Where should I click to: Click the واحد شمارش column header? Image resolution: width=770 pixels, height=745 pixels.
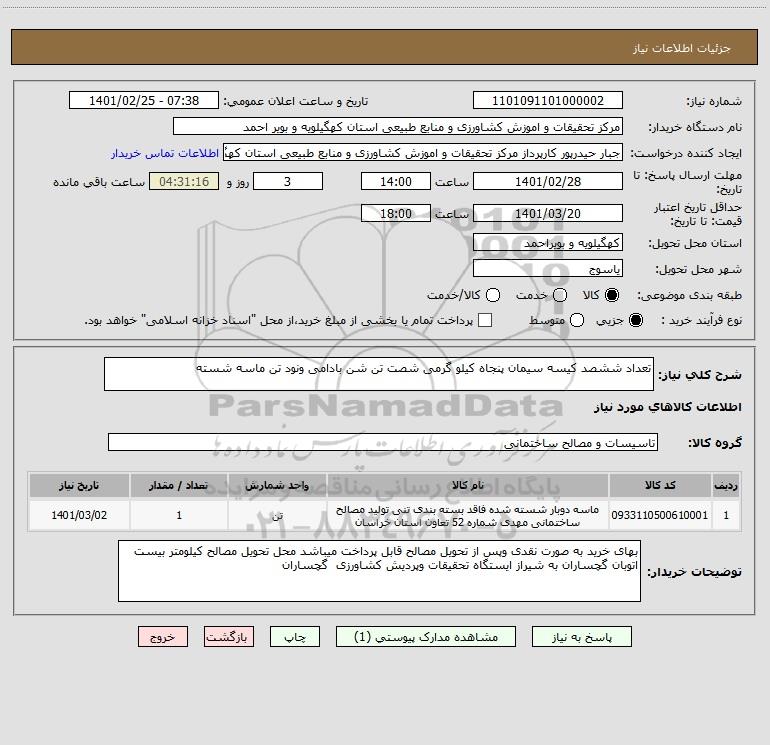[277, 485]
